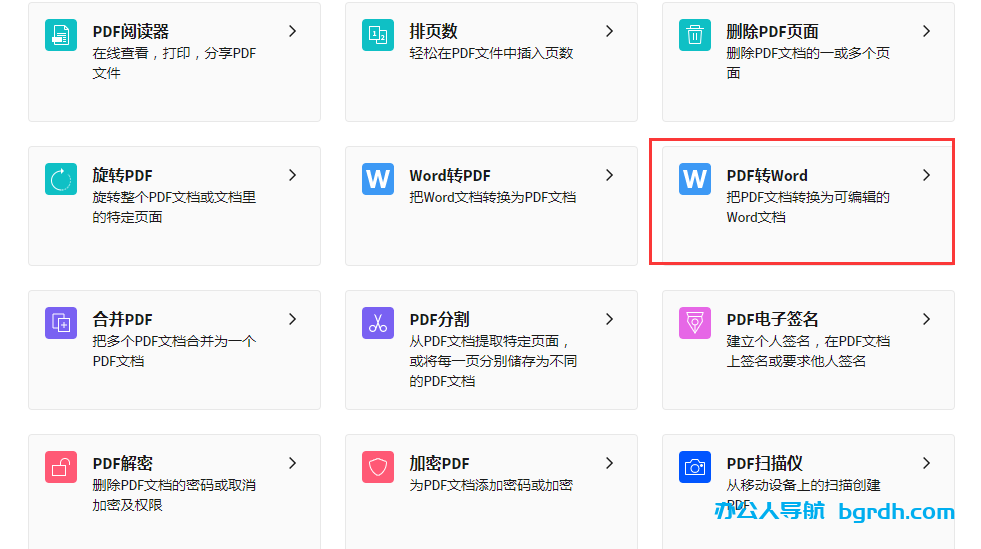Click the 合并PDF merge icon
The height and width of the screenshot is (549, 981).
pyautogui.click(x=61, y=323)
